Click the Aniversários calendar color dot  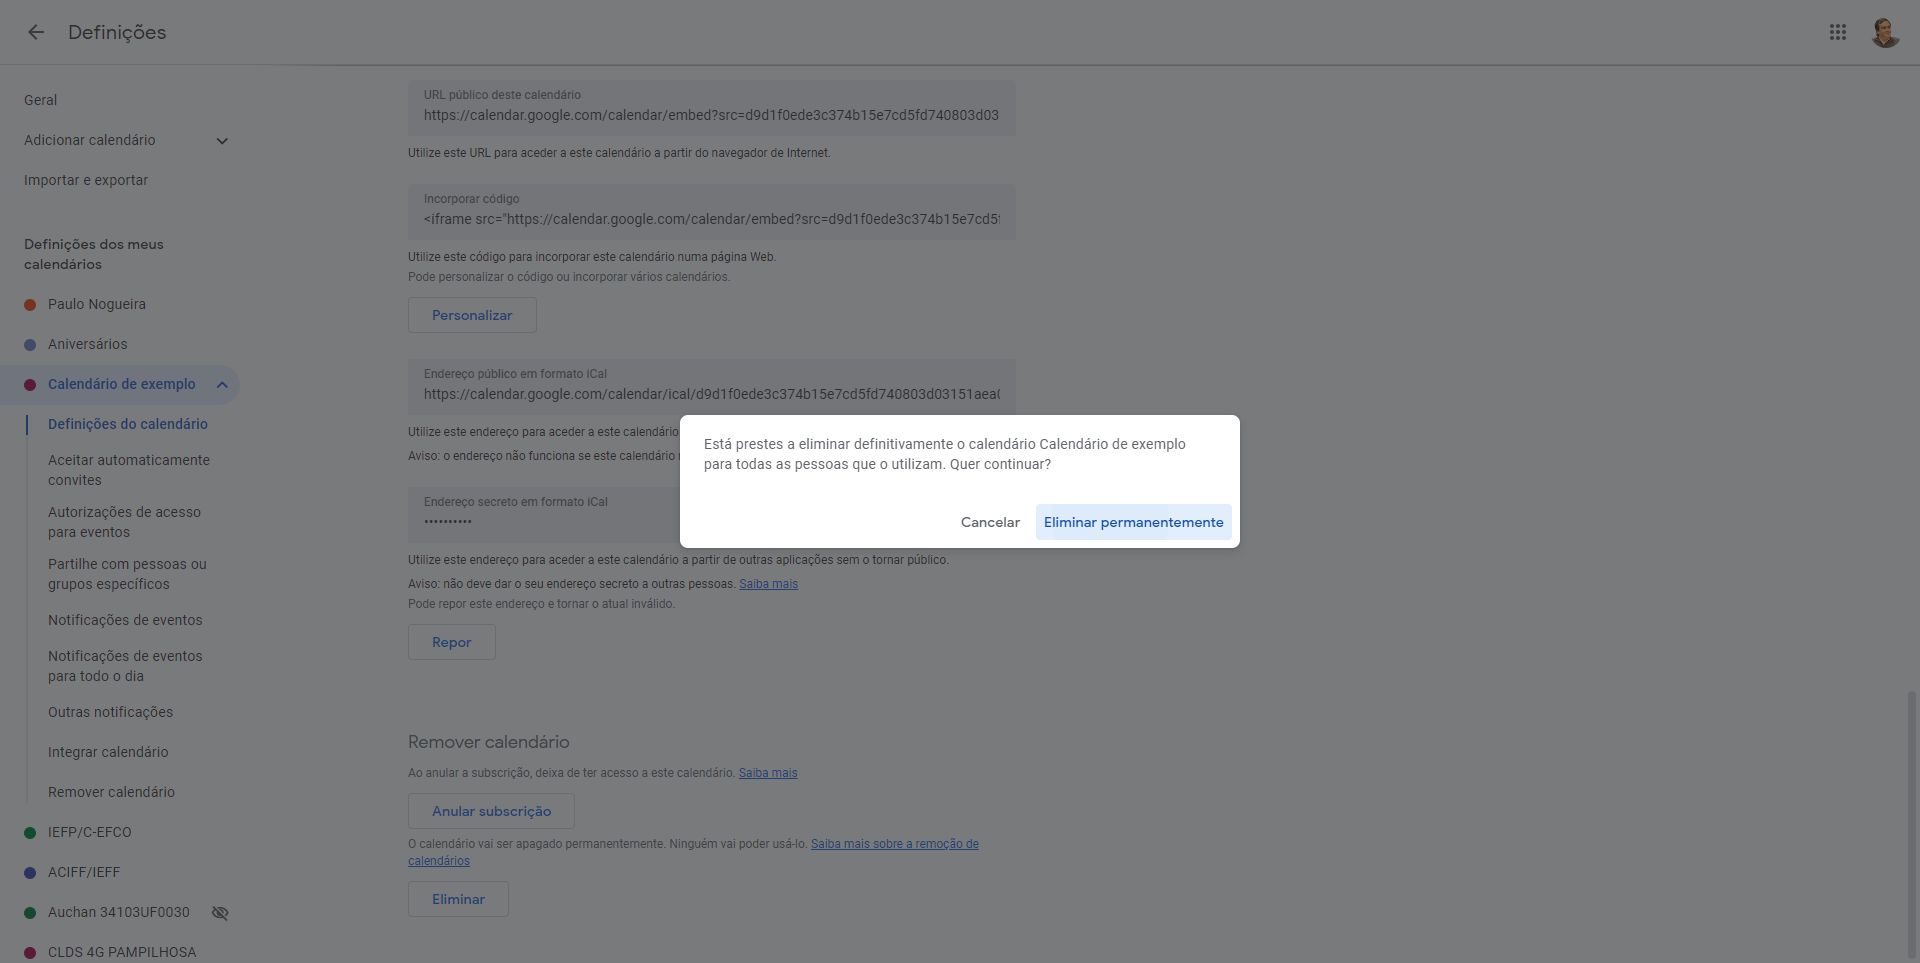[30, 345]
